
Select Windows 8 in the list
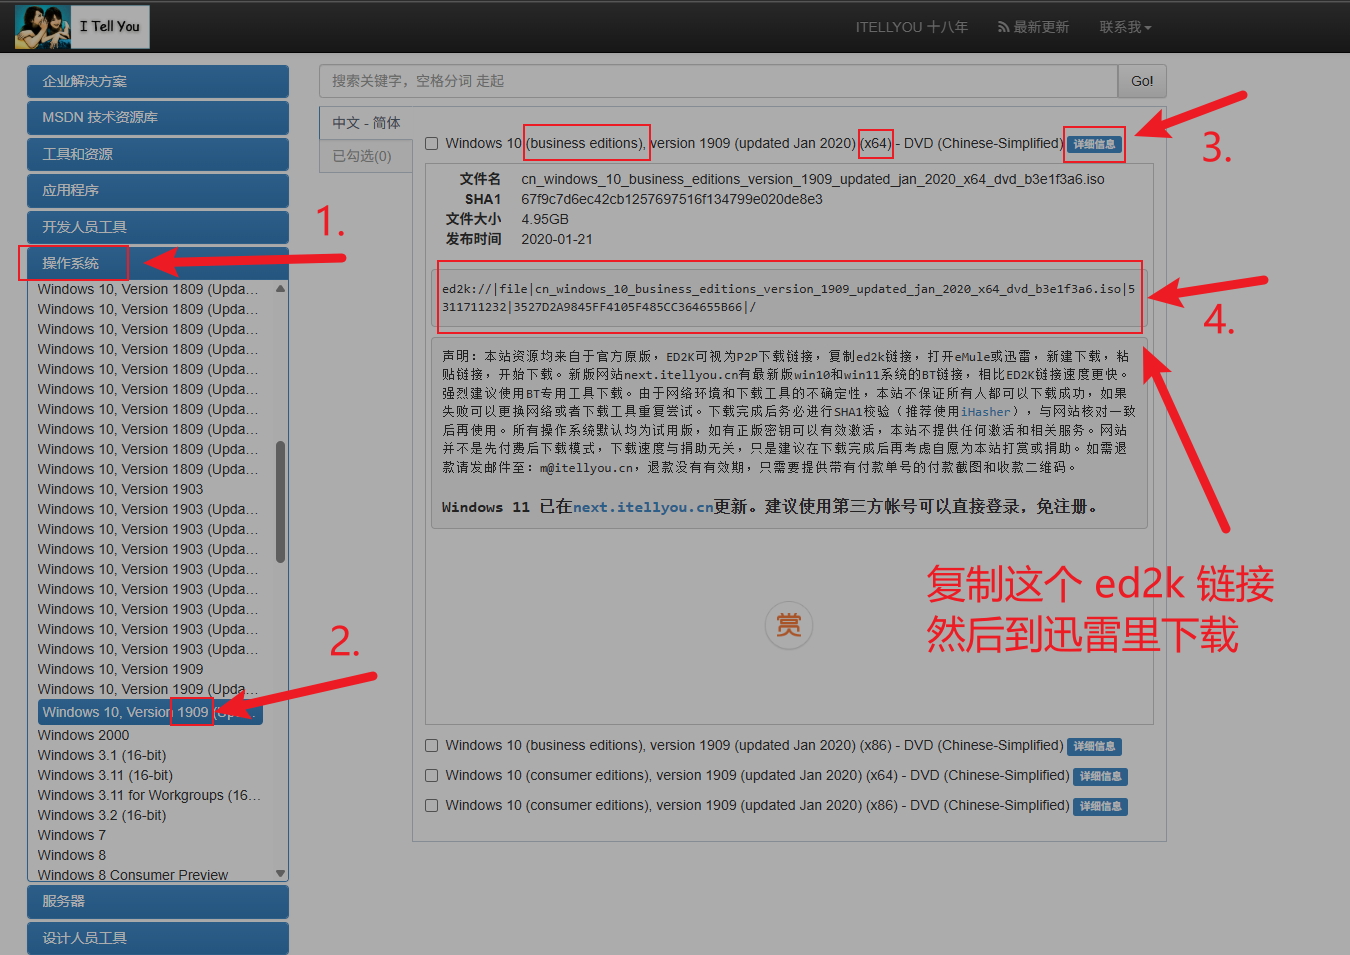point(71,855)
